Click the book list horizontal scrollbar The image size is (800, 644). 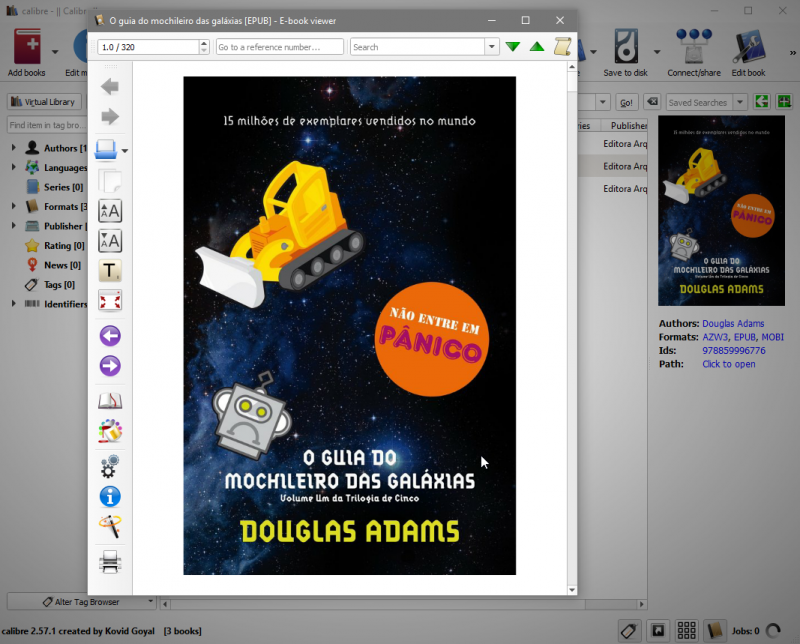tap(403, 604)
